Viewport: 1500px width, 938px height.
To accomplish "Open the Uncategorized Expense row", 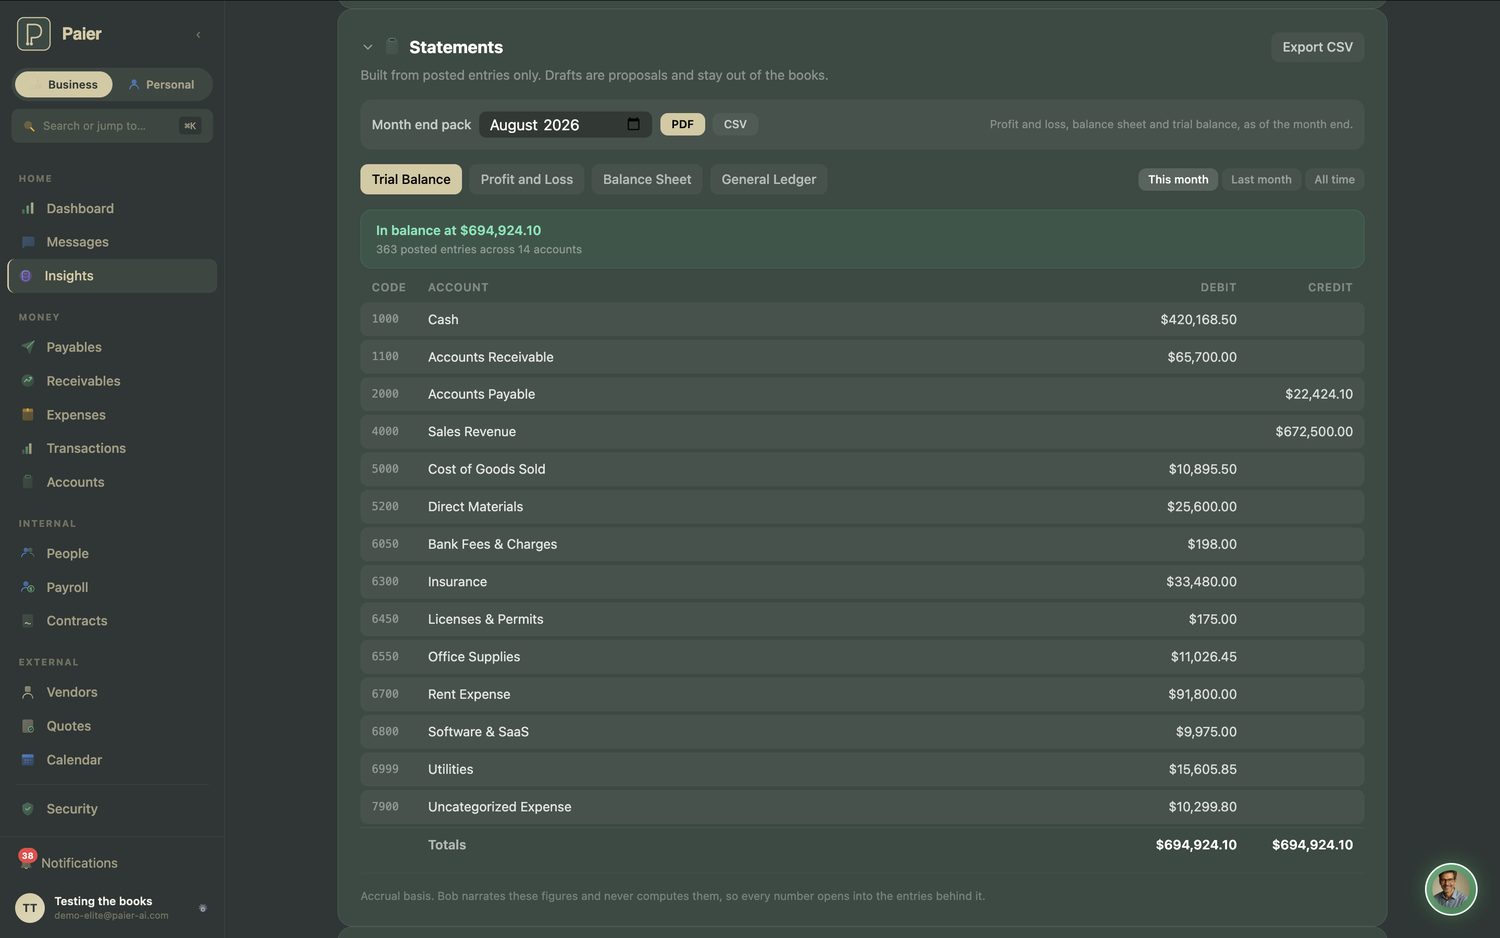I will (862, 807).
